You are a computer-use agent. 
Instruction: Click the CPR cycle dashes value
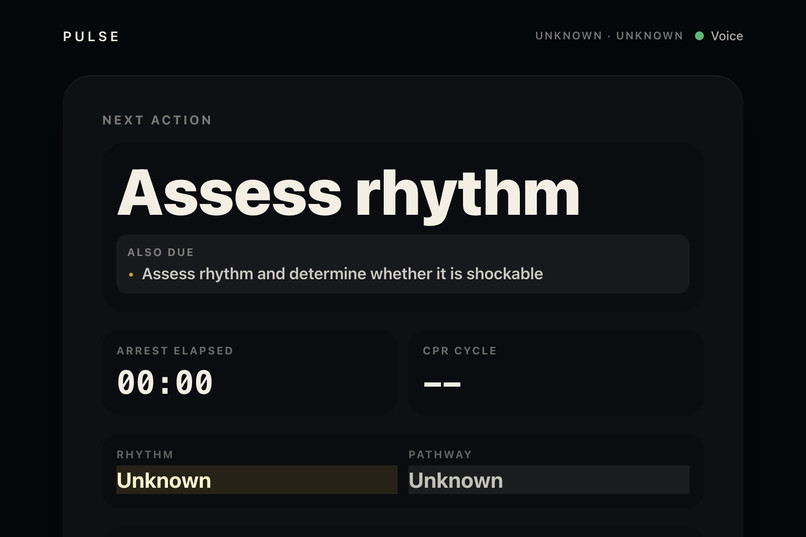click(442, 383)
